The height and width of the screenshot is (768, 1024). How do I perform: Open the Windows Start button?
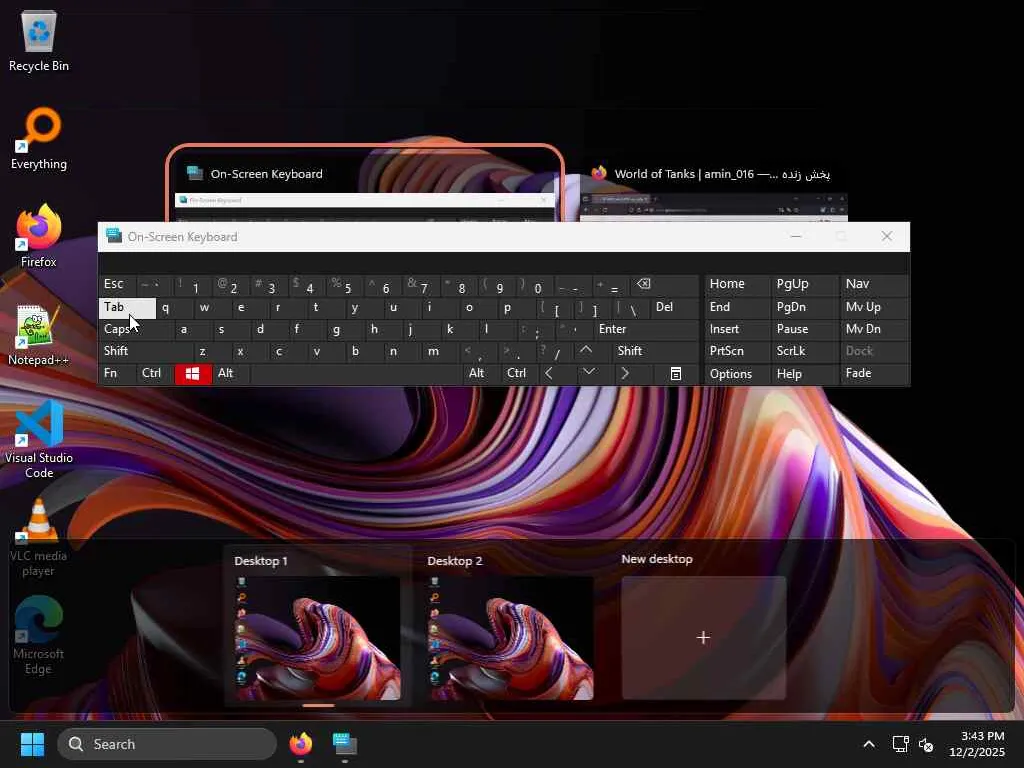32,744
